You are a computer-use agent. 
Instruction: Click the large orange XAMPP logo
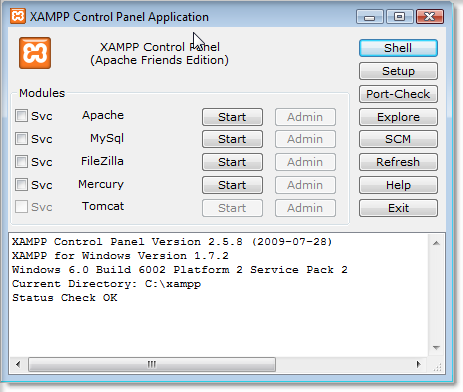(x=35, y=53)
